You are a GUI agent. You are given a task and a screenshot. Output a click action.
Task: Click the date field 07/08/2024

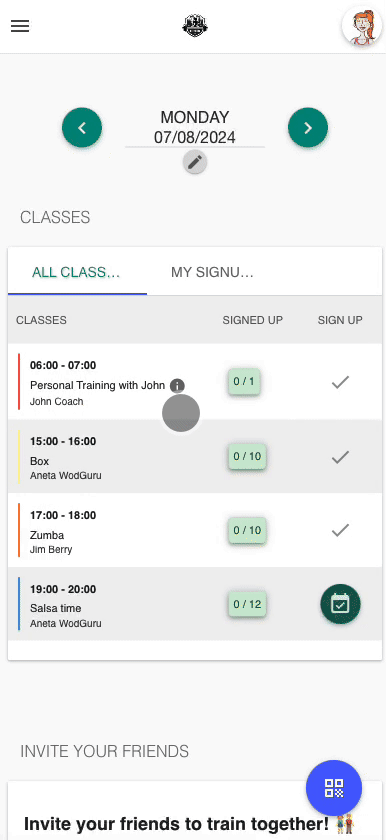pos(195,138)
